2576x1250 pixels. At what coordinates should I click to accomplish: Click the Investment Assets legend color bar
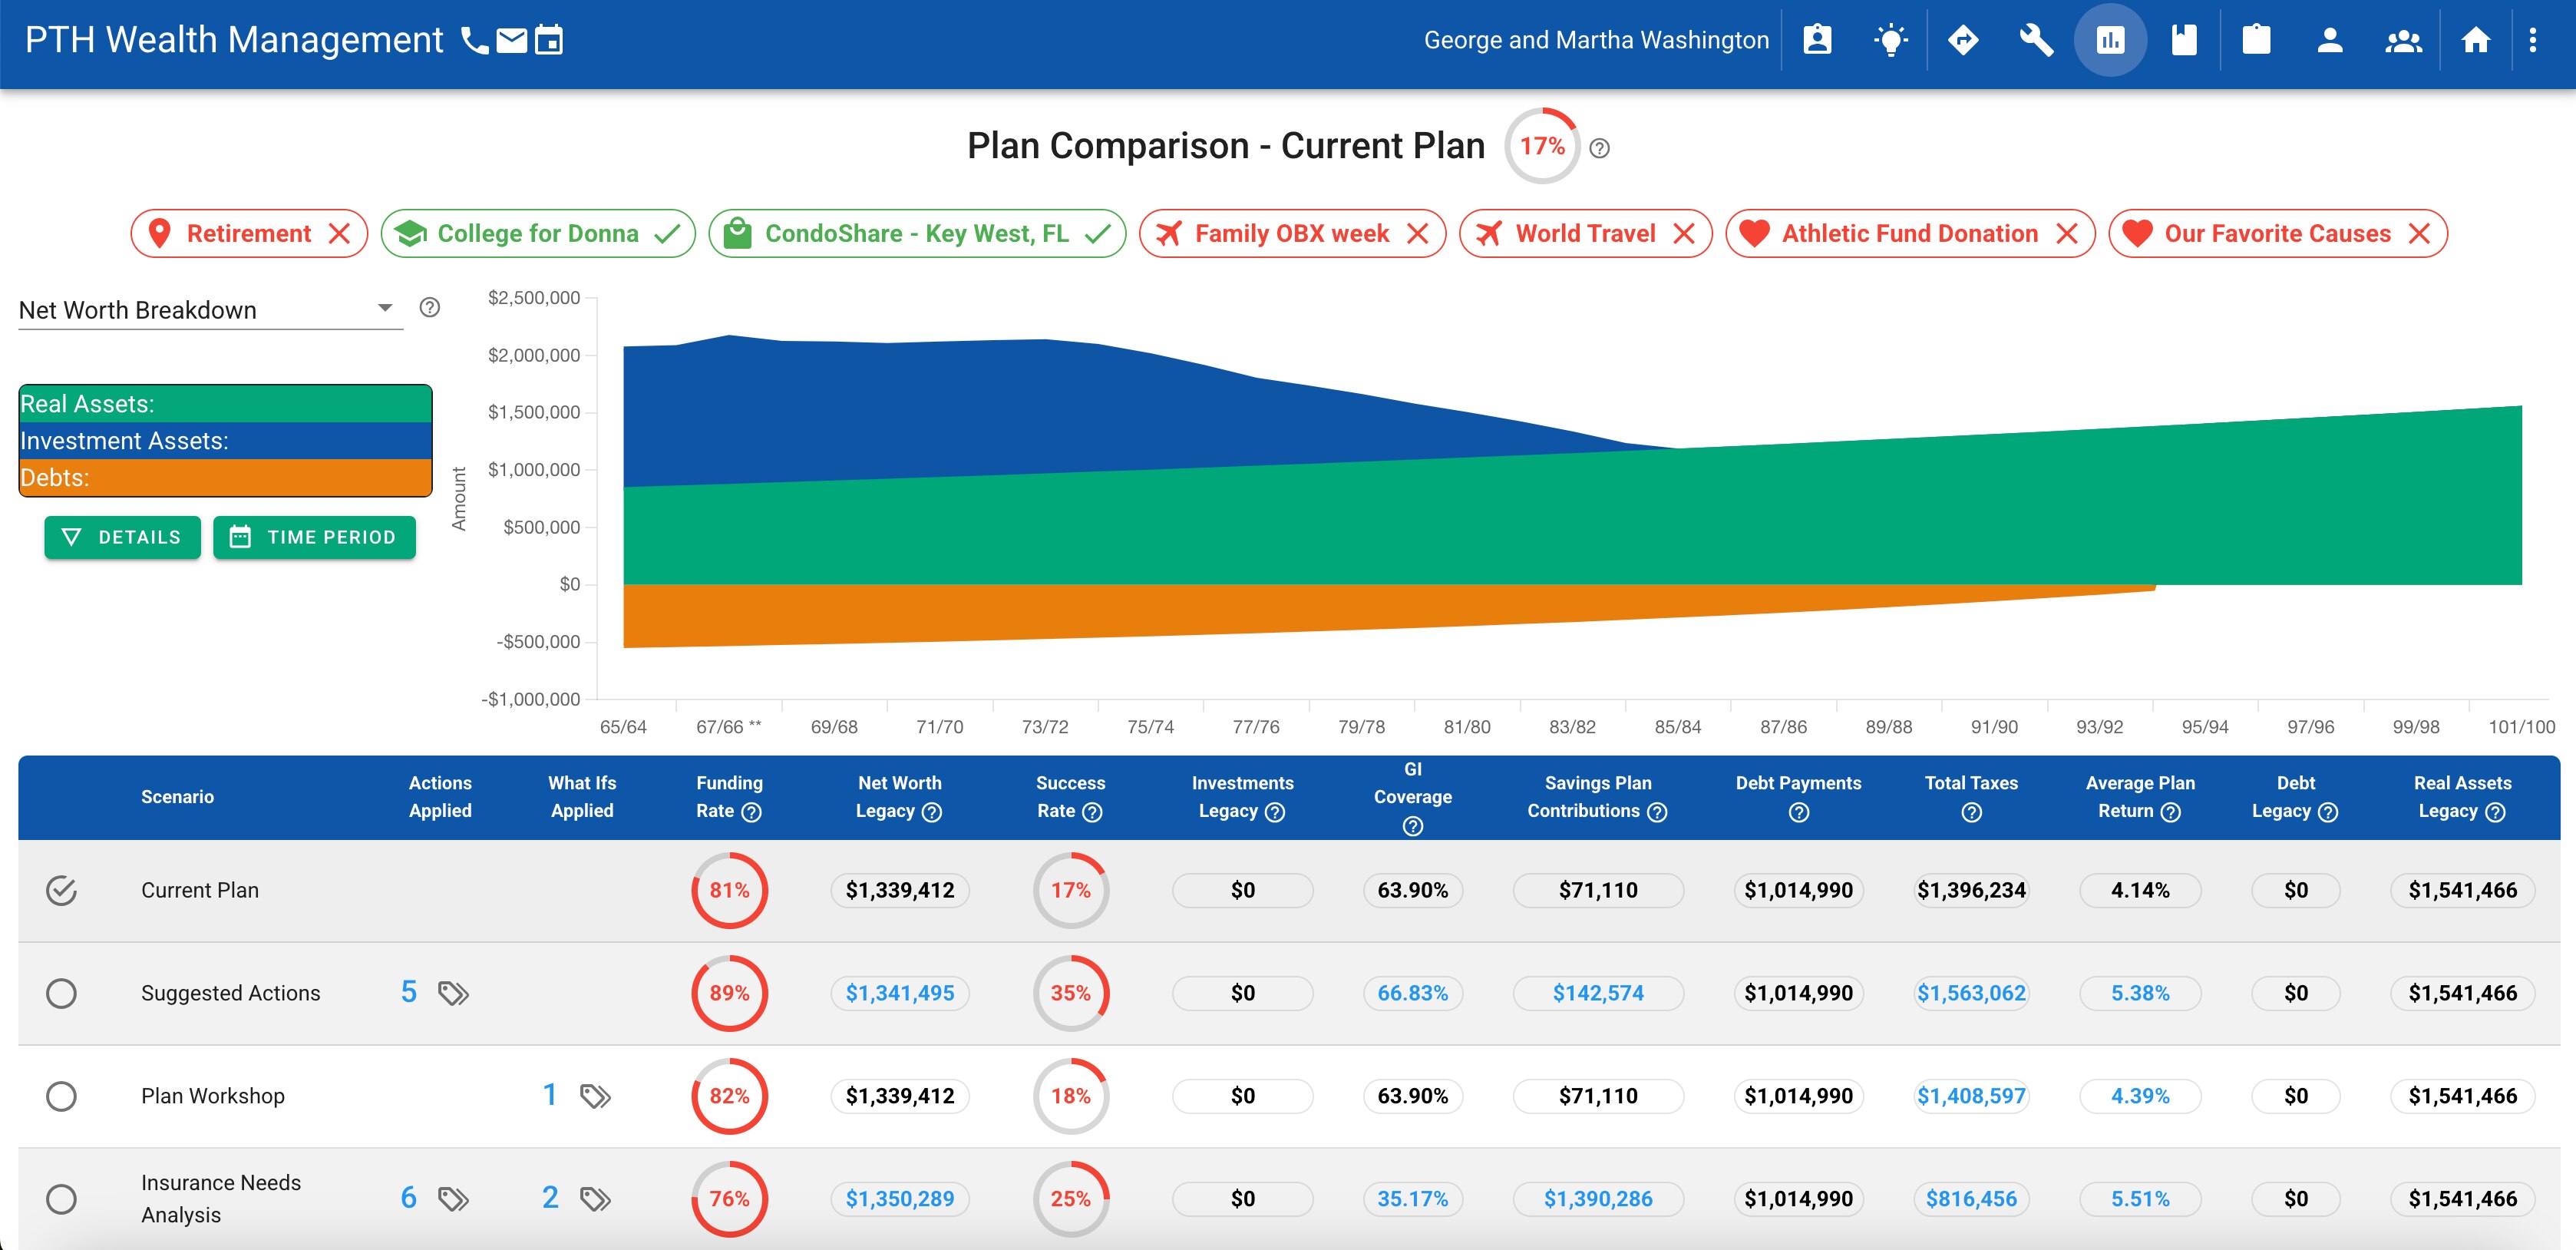pyautogui.click(x=225, y=441)
